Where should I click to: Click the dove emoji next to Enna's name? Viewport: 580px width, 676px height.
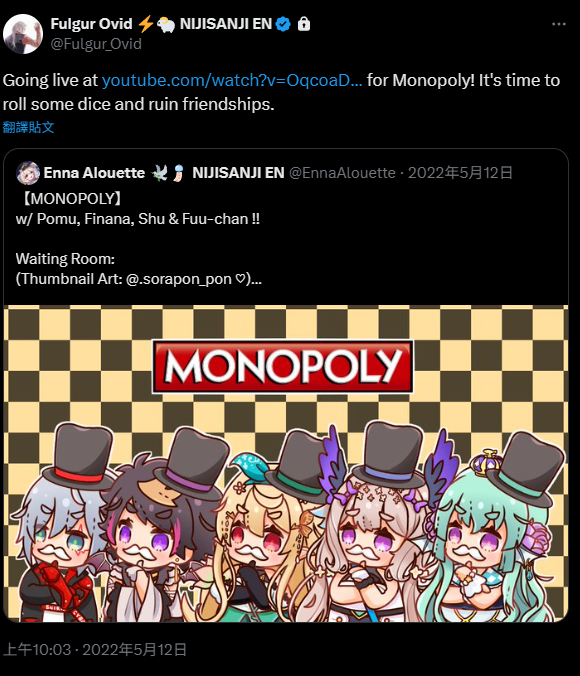coord(159,173)
